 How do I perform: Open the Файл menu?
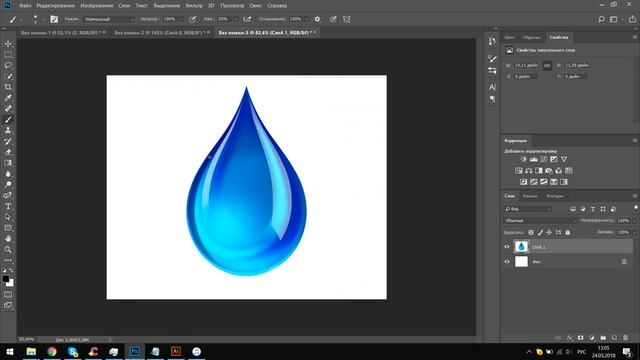25,6
